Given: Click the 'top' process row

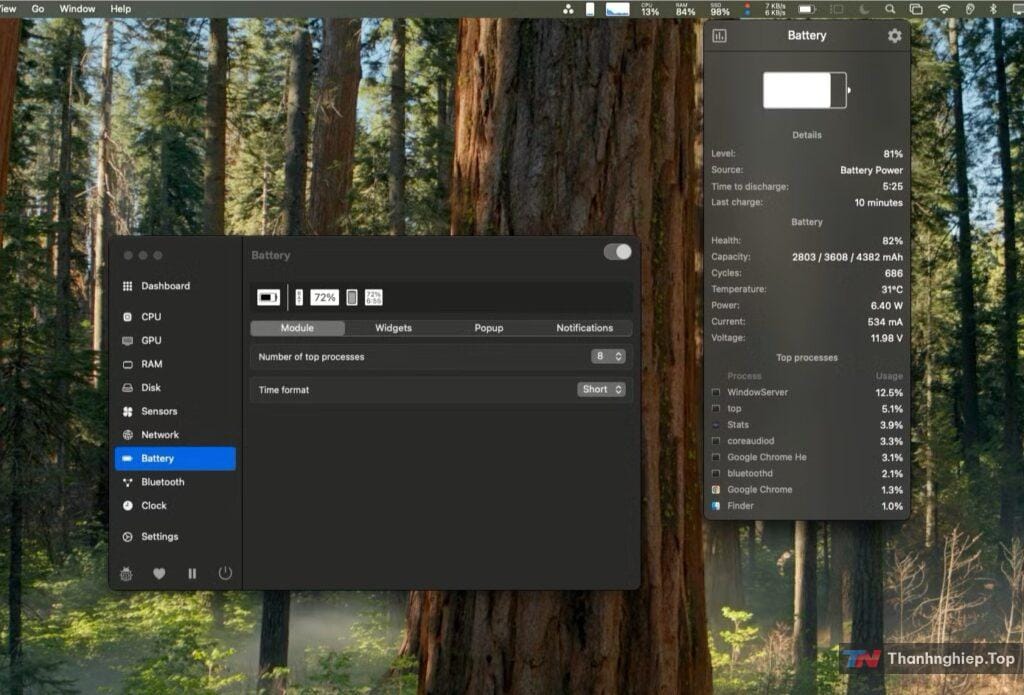Looking at the screenshot, I should pyautogui.click(x=807, y=409).
